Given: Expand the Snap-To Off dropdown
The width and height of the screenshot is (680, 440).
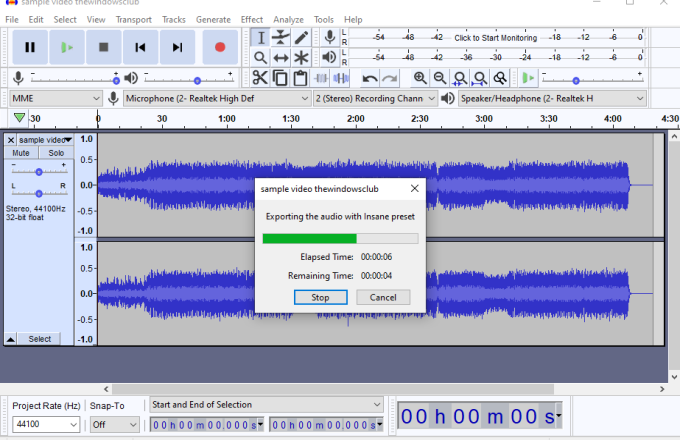Looking at the screenshot, I should pyautogui.click(x=112, y=424).
